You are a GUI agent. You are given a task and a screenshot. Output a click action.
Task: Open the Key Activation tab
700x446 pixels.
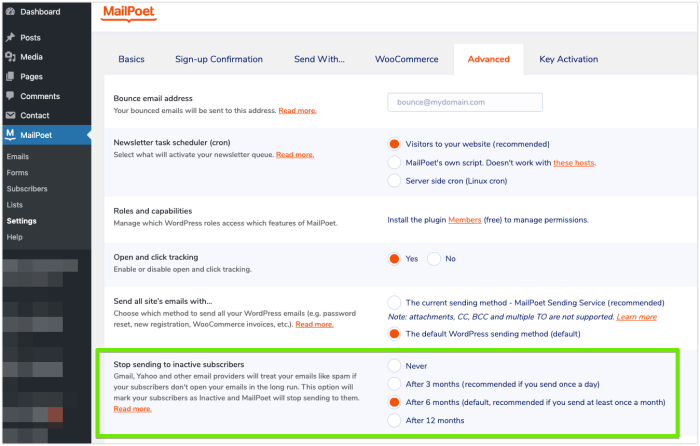click(x=568, y=59)
